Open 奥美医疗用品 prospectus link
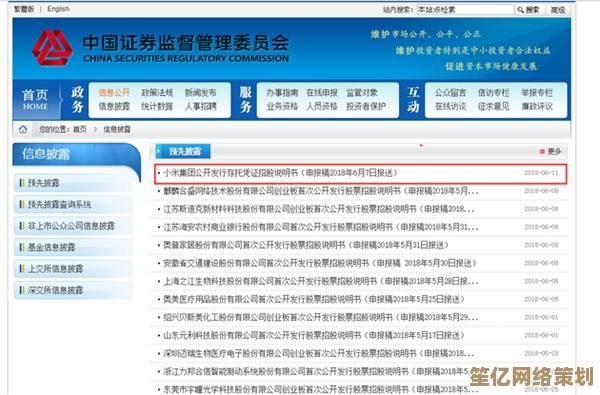 pyautogui.click(x=314, y=299)
